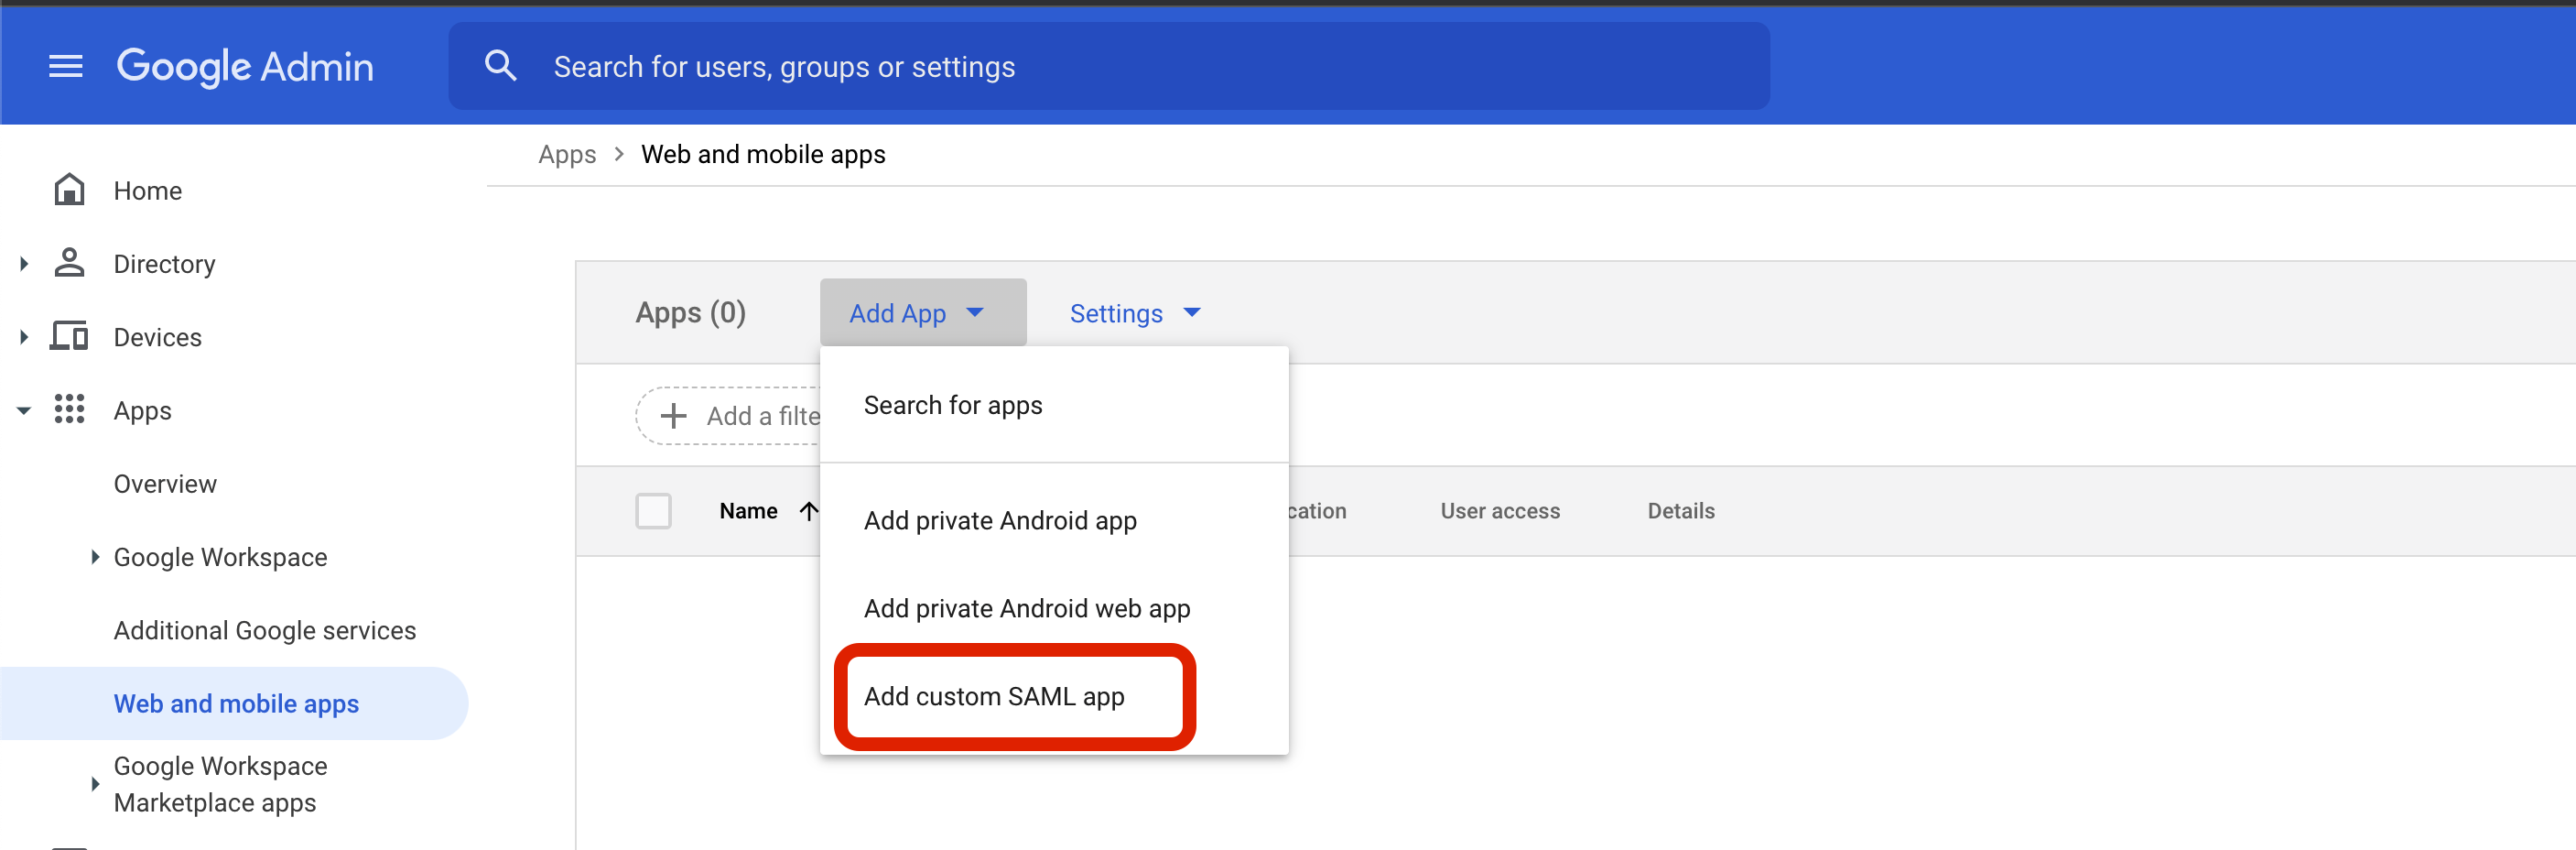Click the Apps breadcrumb link
Screen dimensions: 2576x850
click(x=566, y=153)
